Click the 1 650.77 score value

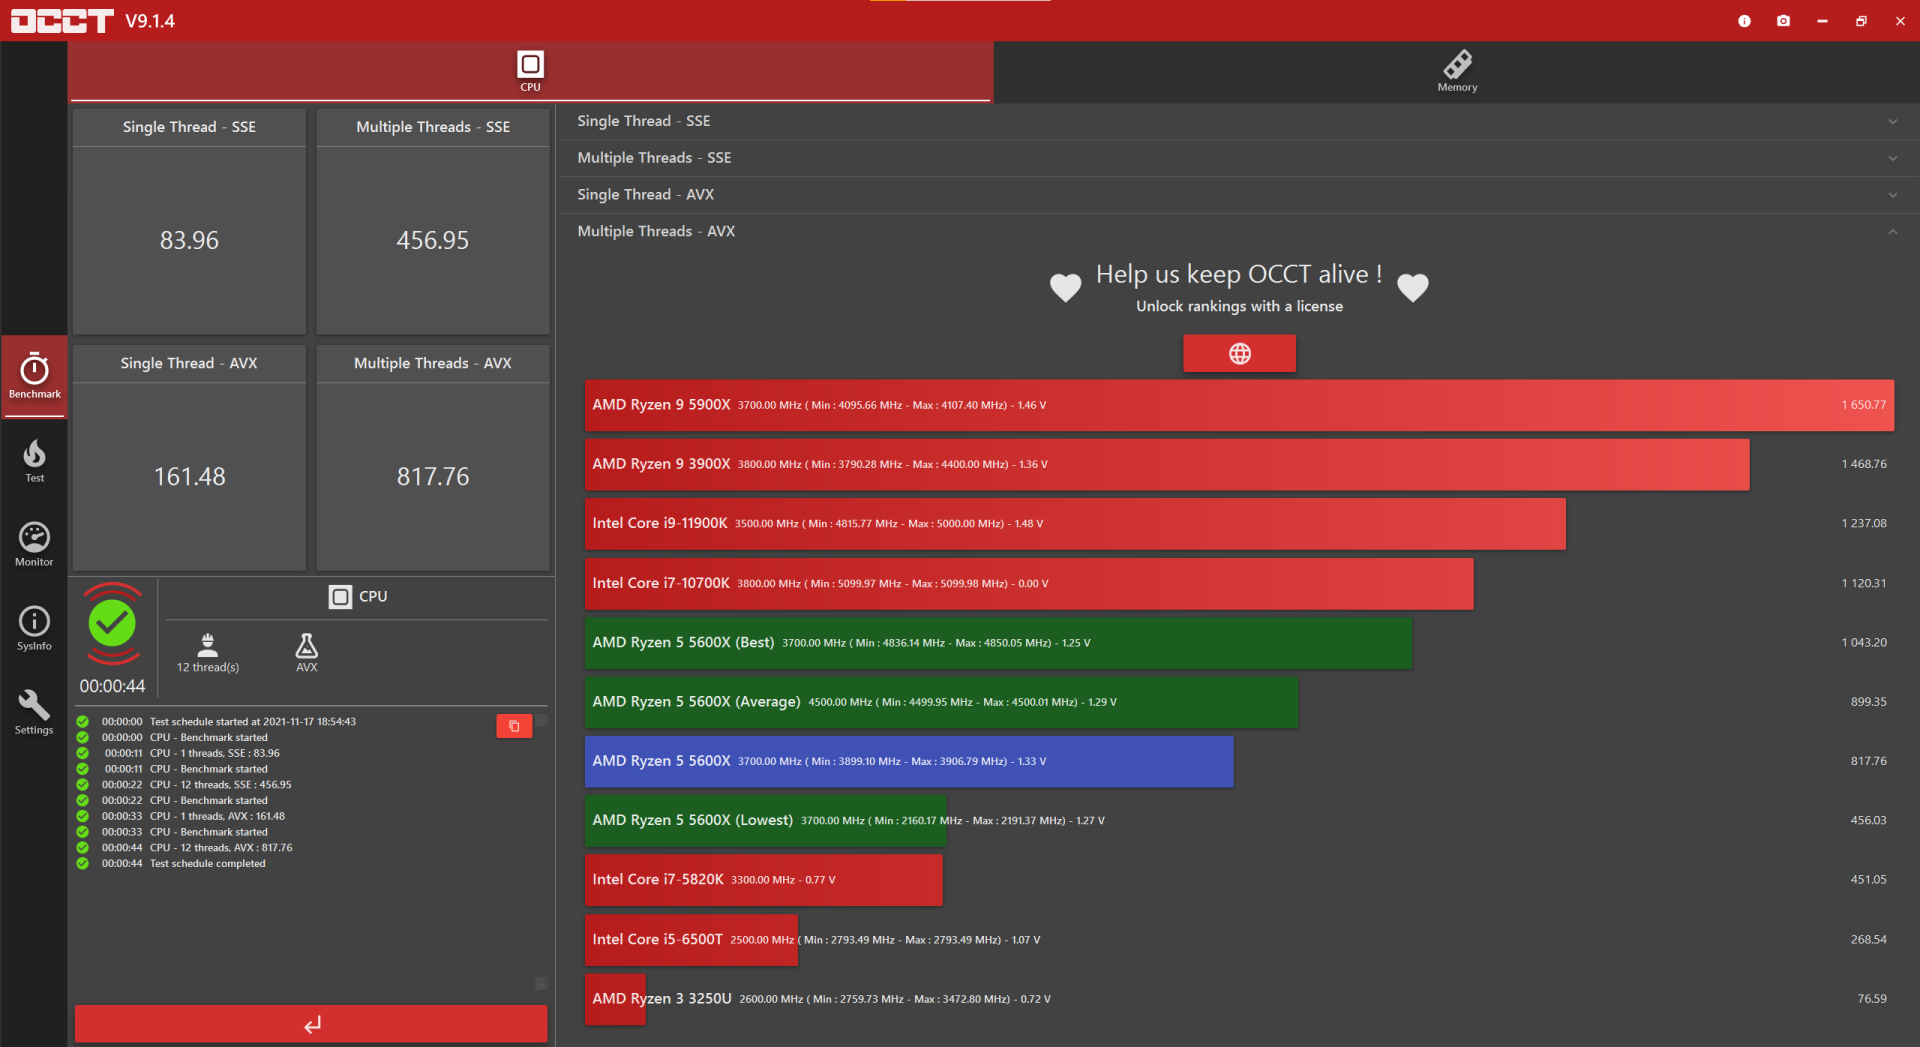(x=1864, y=405)
